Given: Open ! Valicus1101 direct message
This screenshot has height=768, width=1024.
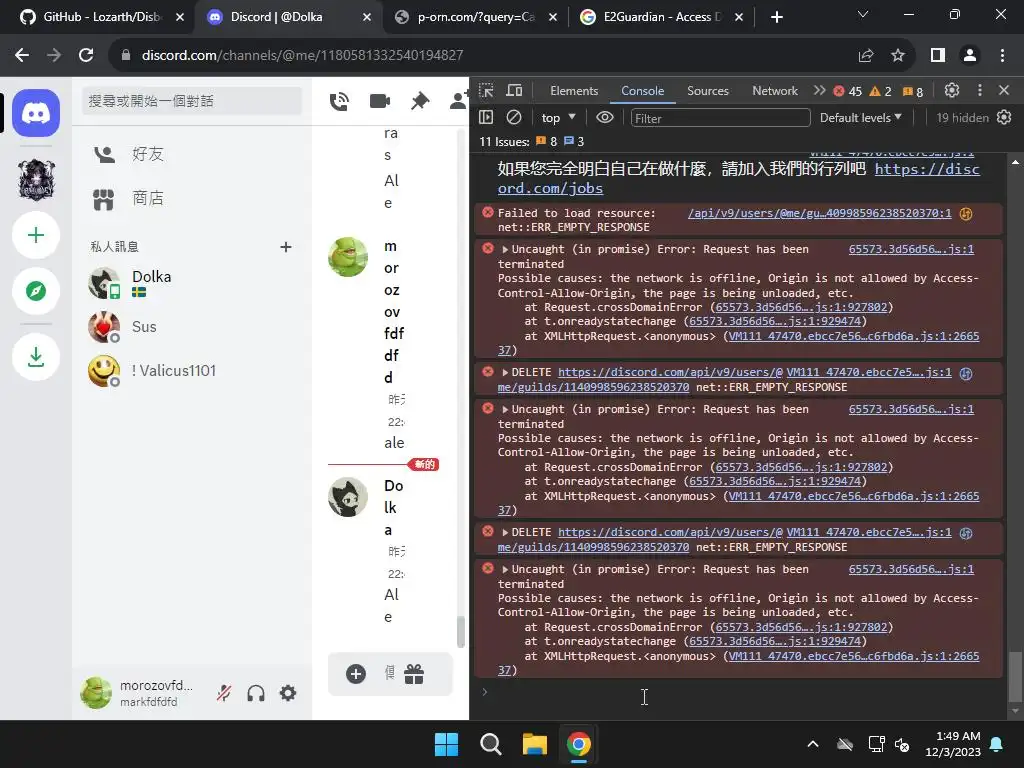Looking at the screenshot, I should pos(190,370).
